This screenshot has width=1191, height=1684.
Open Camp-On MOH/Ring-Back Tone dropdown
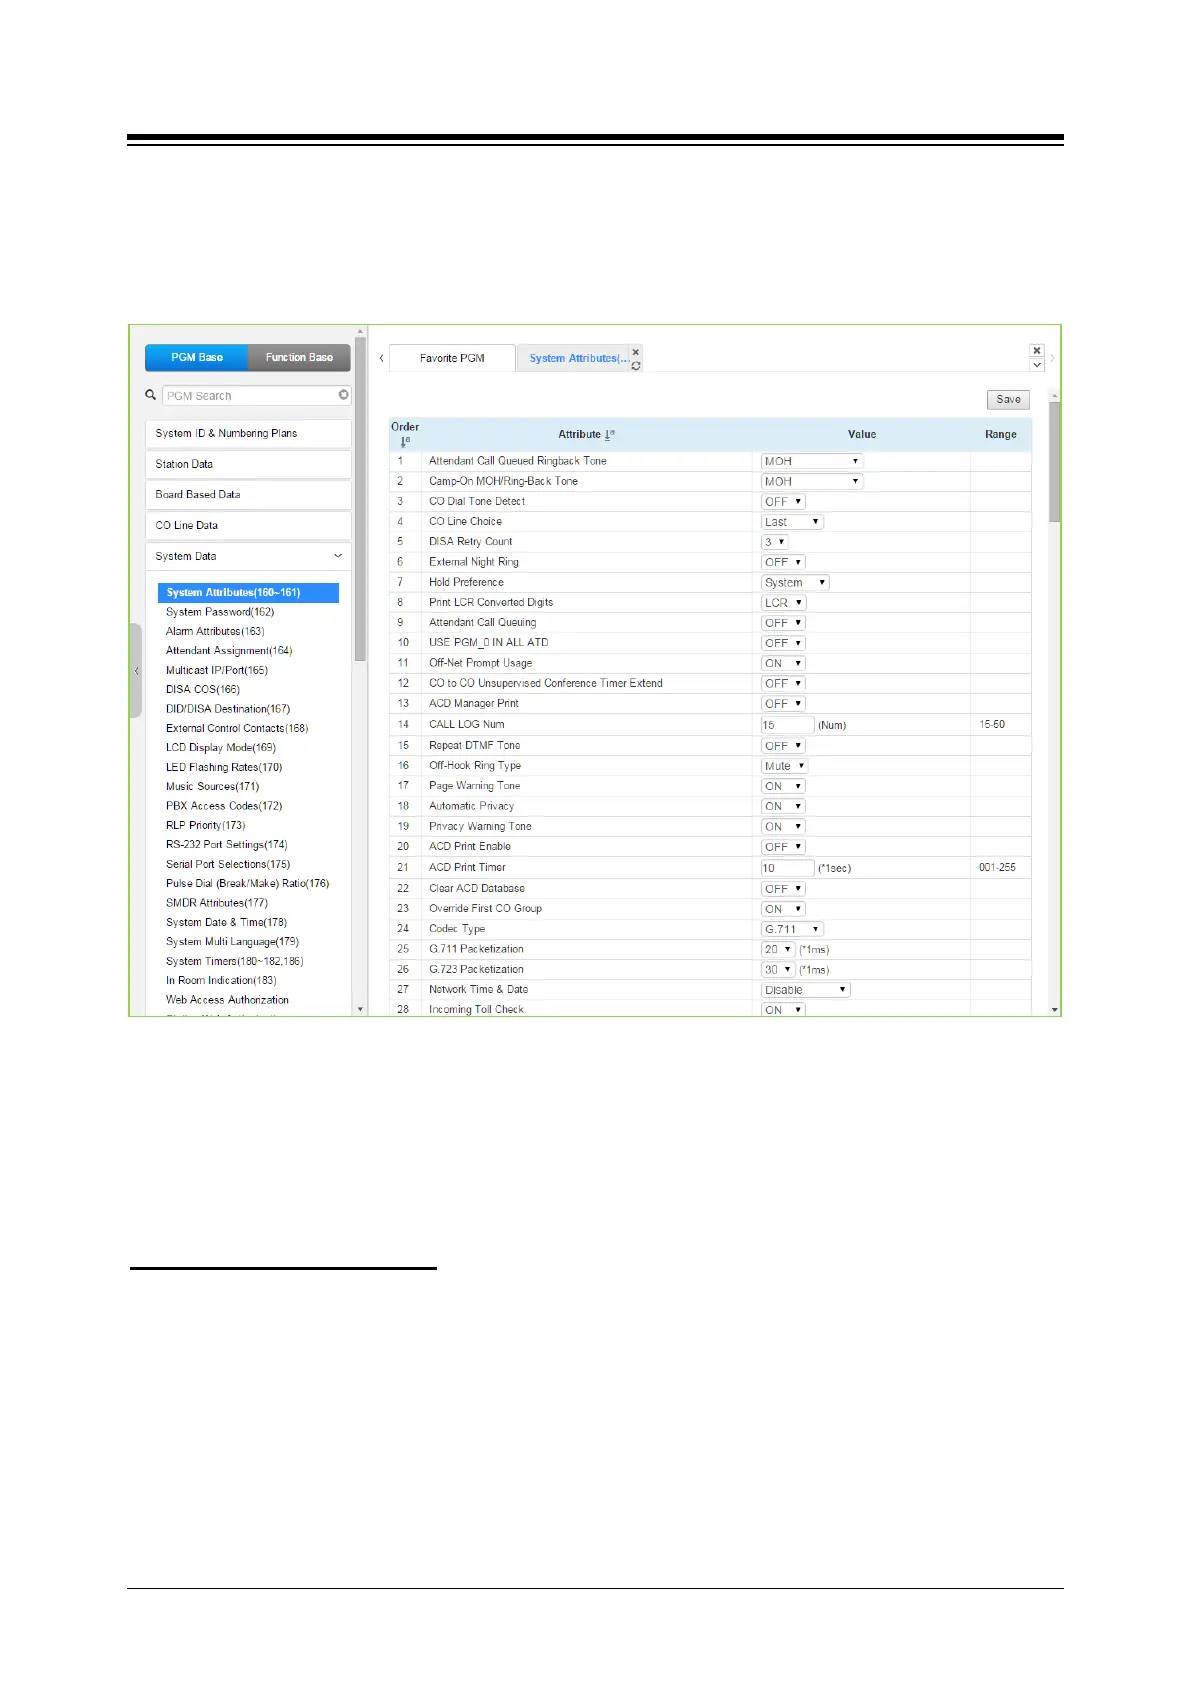click(x=812, y=481)
